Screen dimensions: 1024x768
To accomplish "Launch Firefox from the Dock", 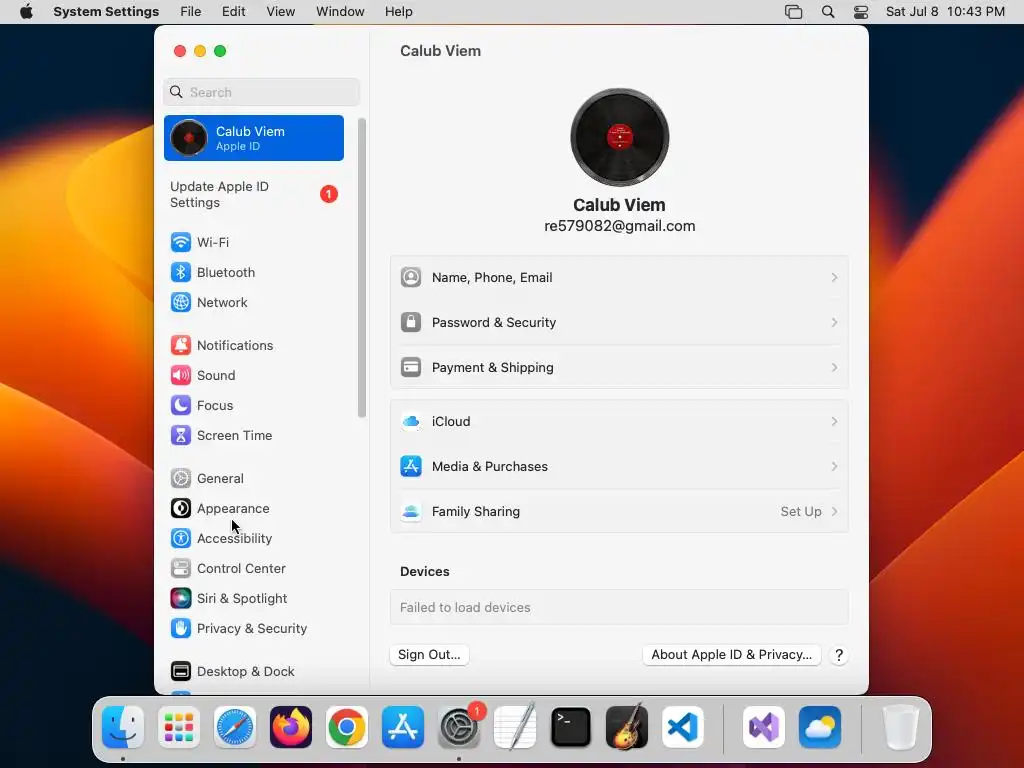I will pos(291,727).
